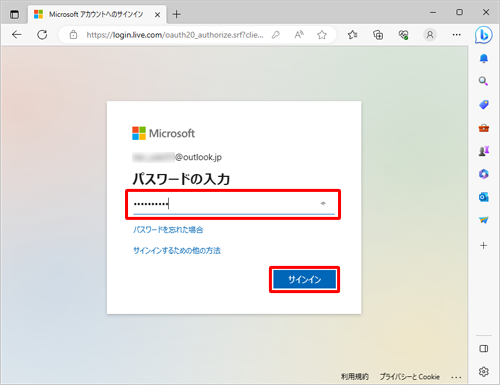This screenshot has width=500, height=385.
Task: Open Settings and more menu
Action: (x=456, y=35)
